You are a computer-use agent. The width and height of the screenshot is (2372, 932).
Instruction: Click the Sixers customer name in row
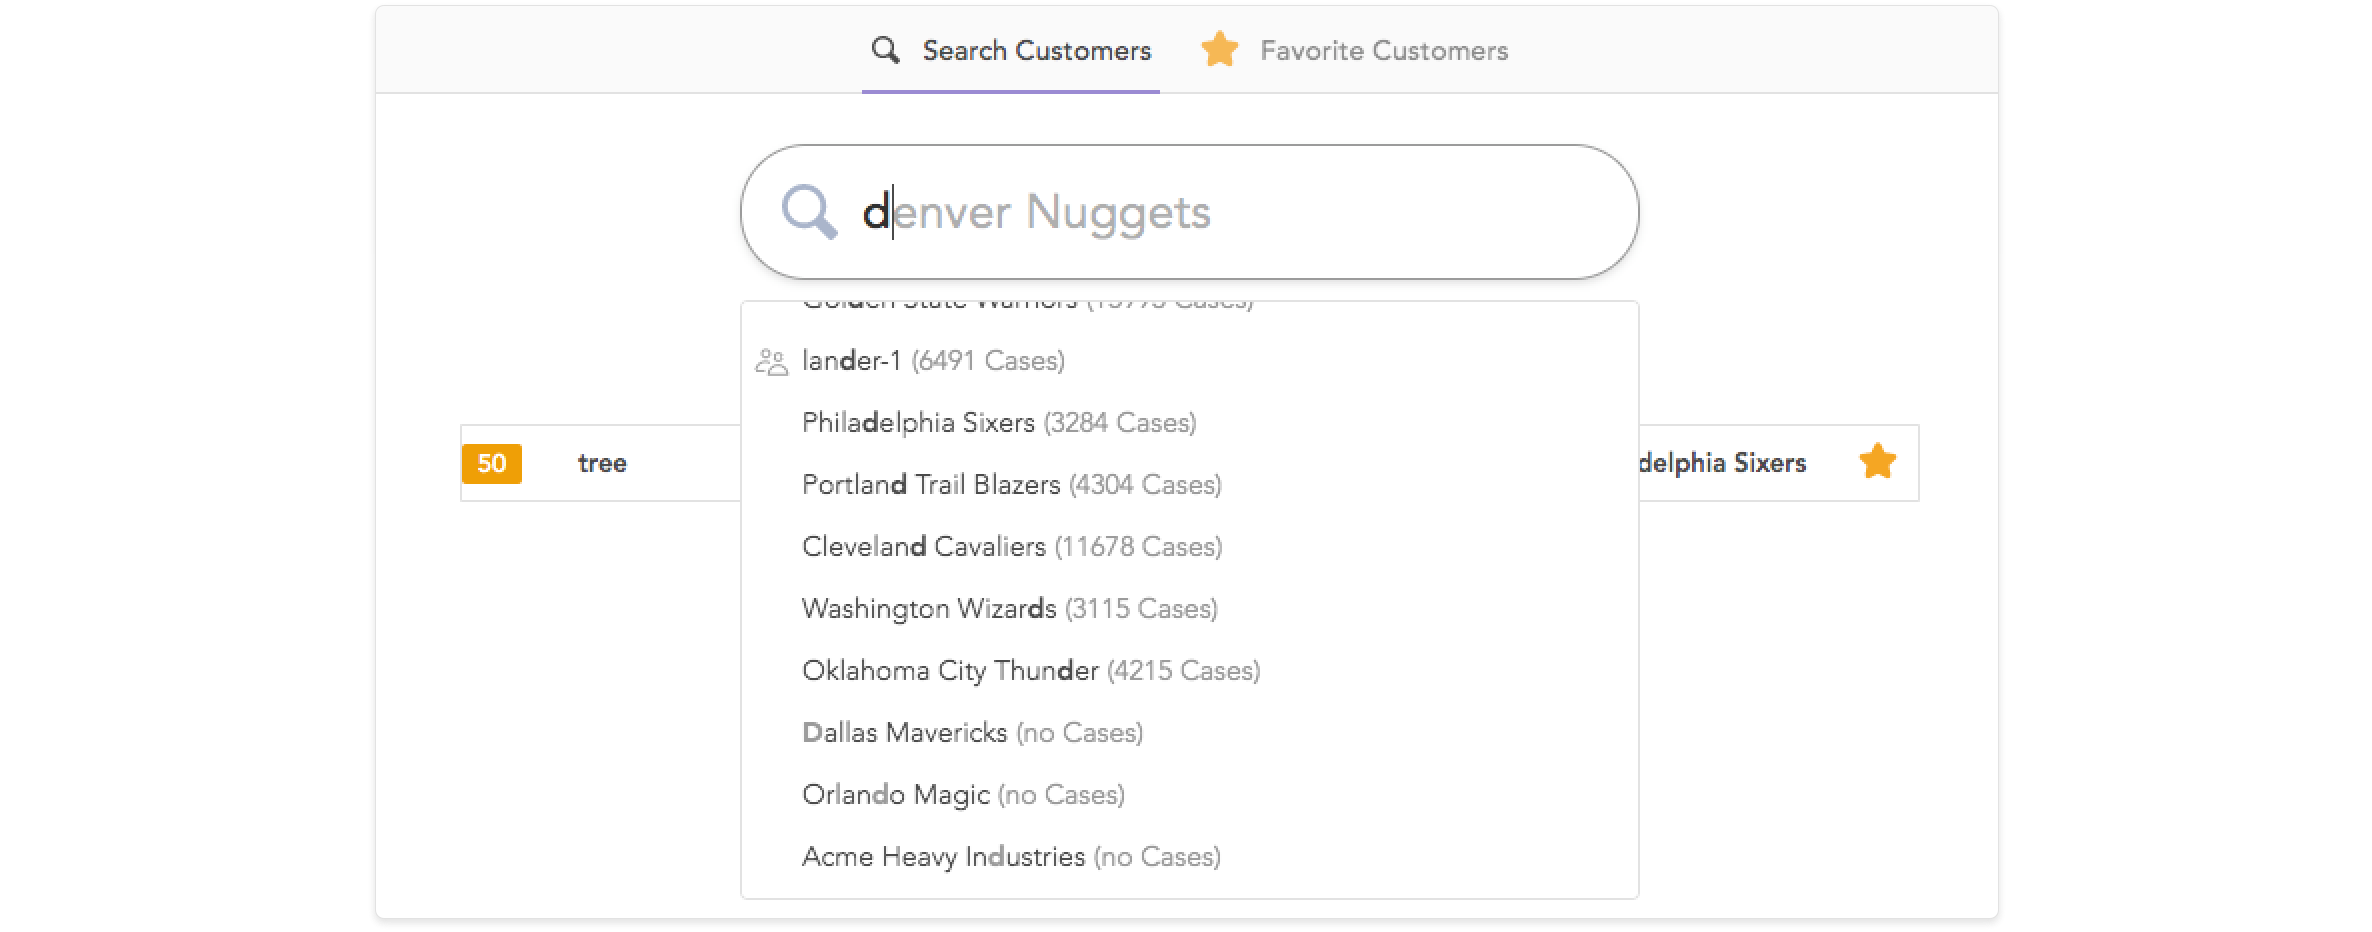click(x=1722, y=463)
